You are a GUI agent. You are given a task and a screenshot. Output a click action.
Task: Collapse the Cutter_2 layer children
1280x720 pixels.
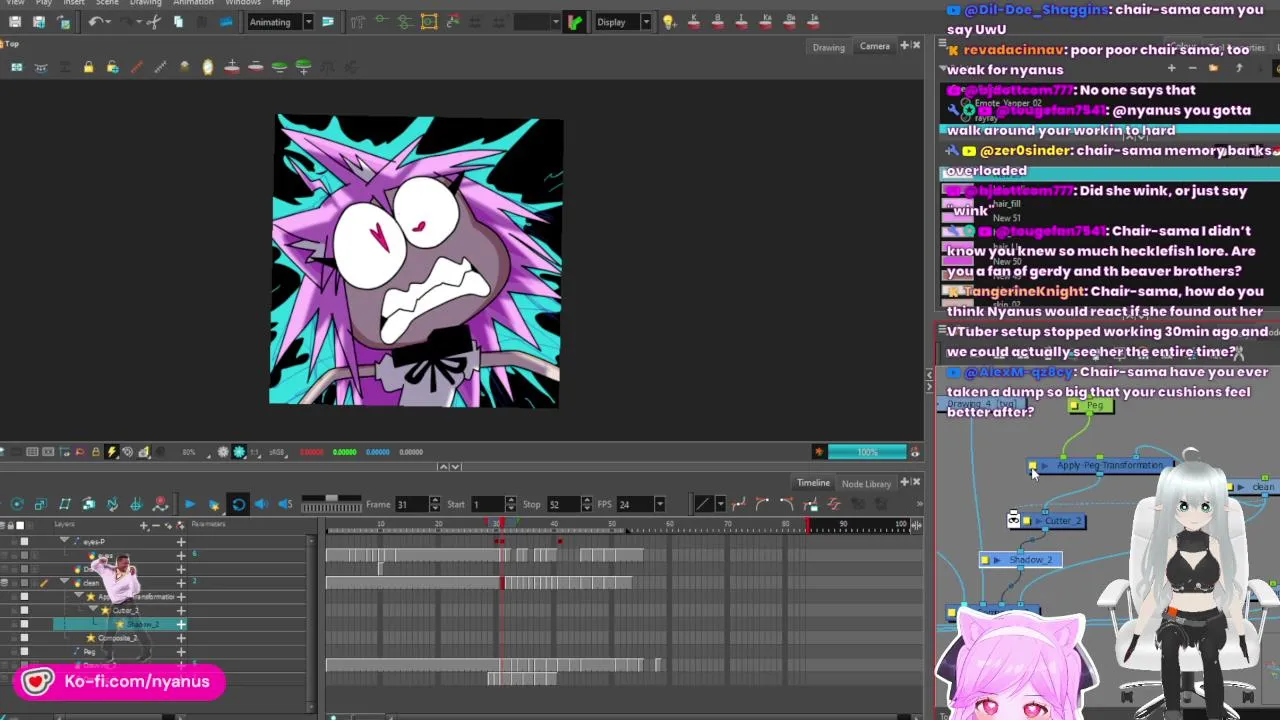(x=92, y=610)
